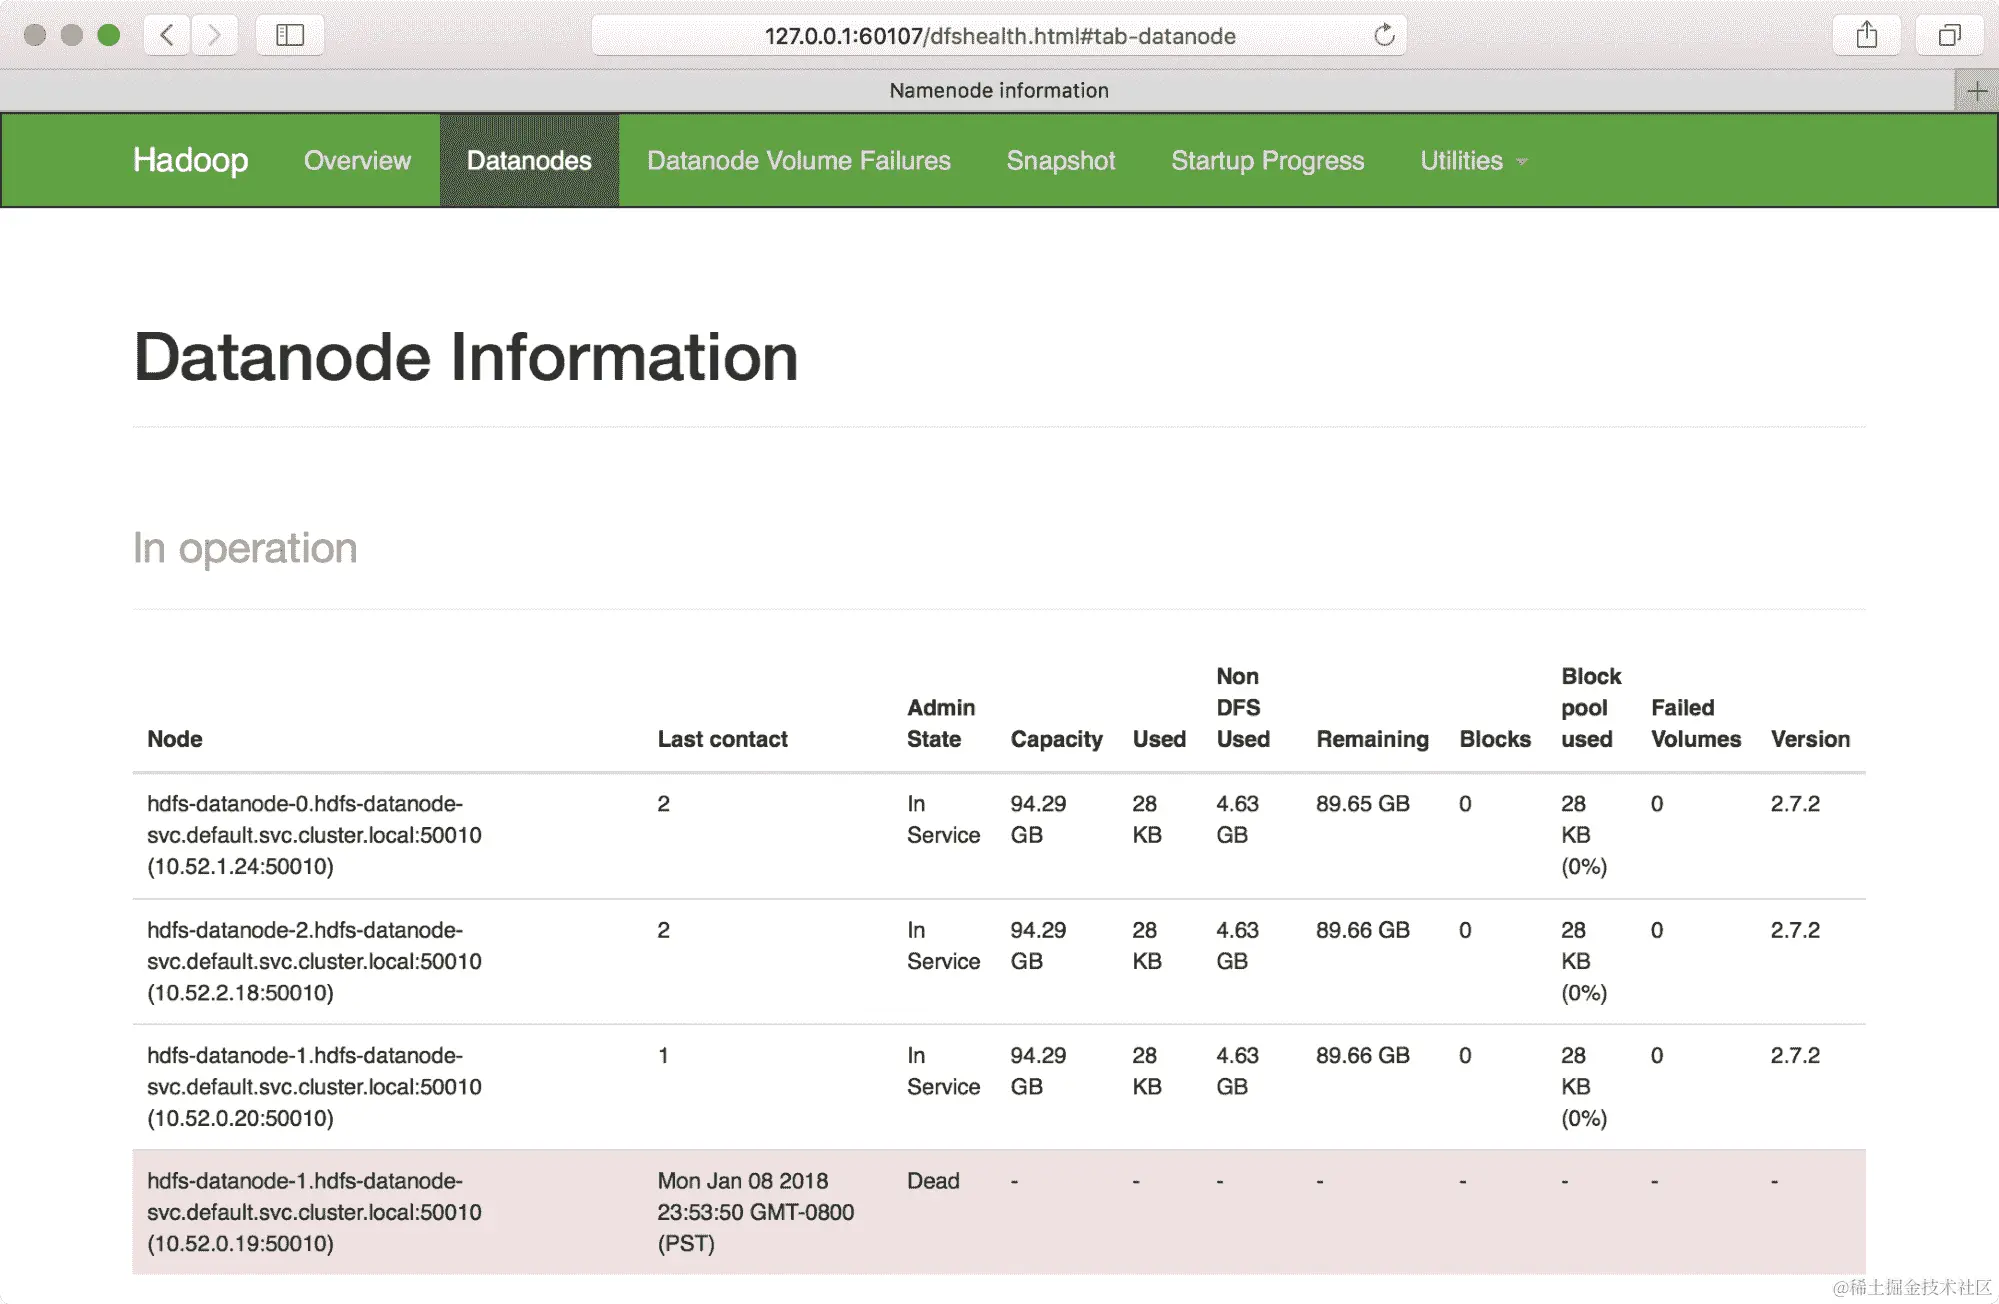Click the address bar URL field
This screenshot has height=1304, width=1999.
click(x=998, y=36)
